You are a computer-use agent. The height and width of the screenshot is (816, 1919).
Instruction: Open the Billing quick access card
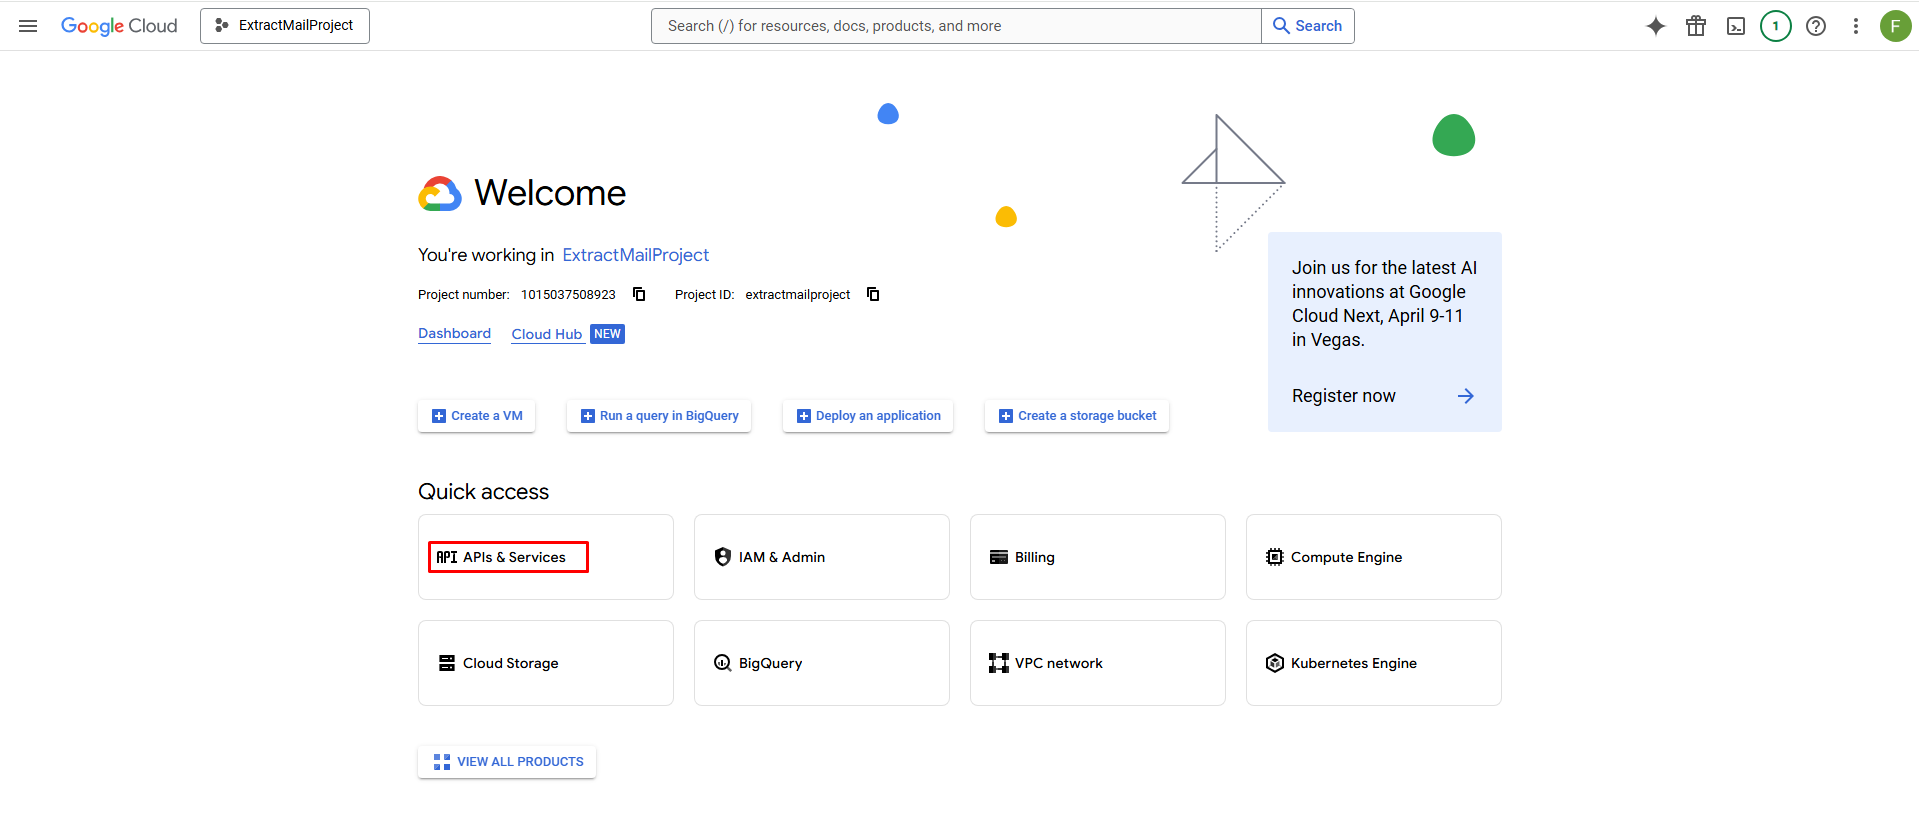[1098, 557]
